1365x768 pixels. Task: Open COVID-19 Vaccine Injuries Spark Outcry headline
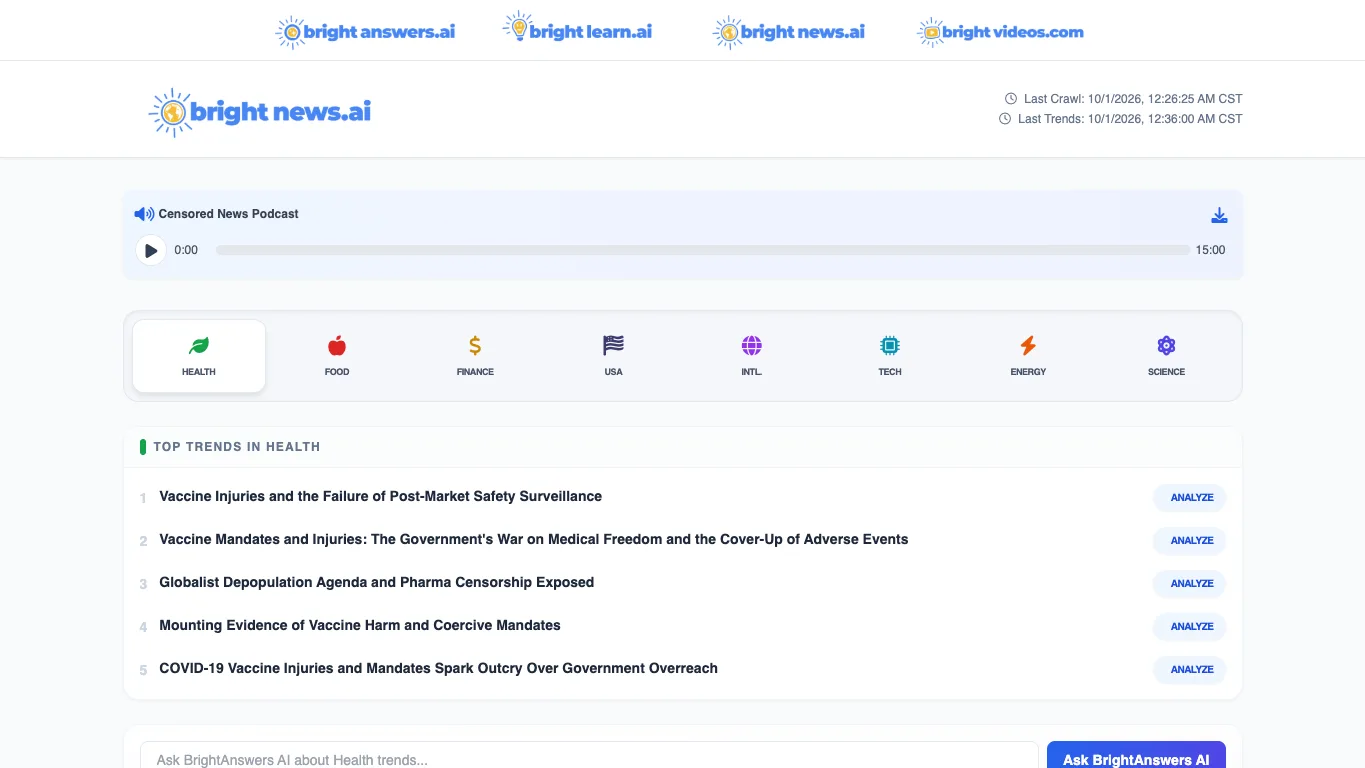tap(439, 668)
